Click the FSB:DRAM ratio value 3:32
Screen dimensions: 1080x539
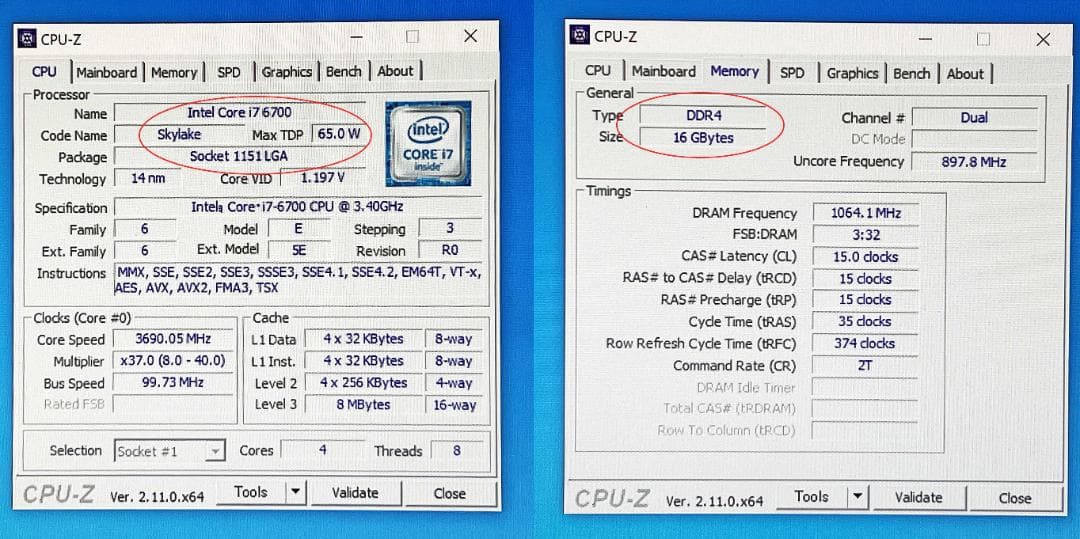point(865,235)
